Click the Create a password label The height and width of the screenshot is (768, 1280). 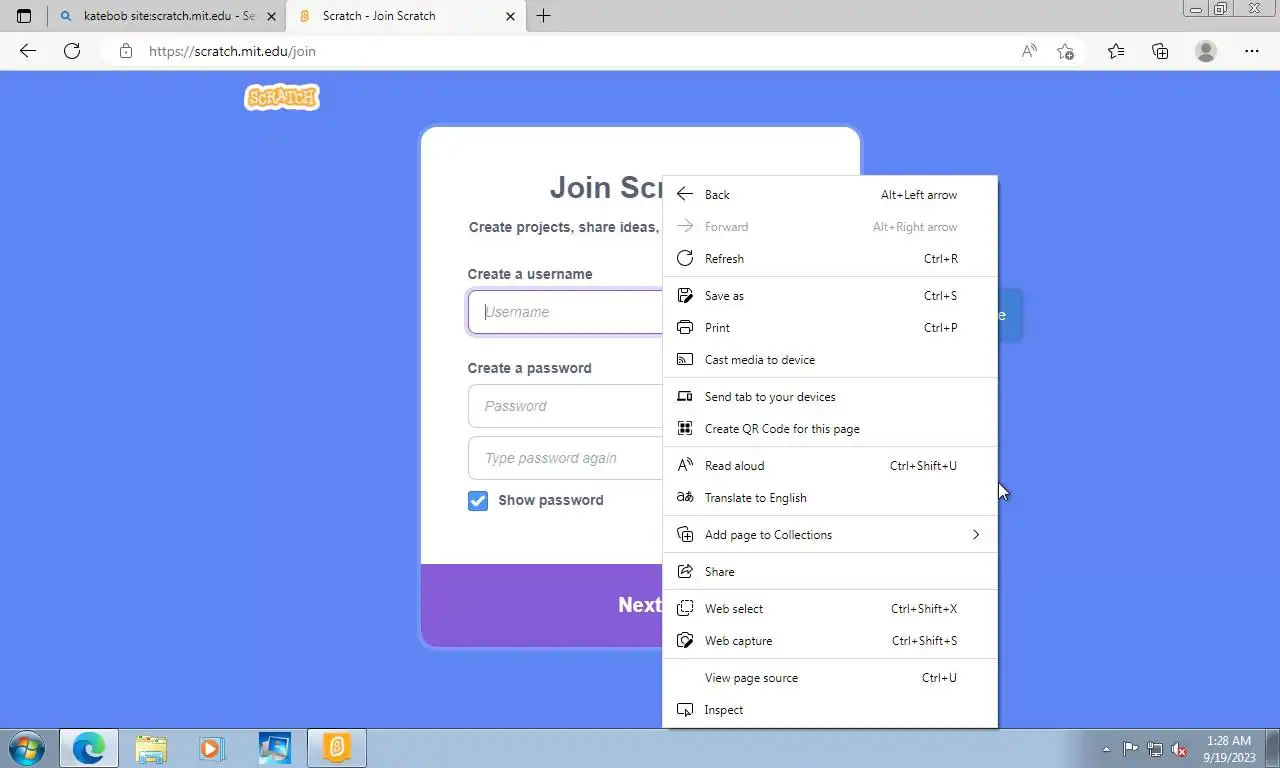tap(530, 368)
